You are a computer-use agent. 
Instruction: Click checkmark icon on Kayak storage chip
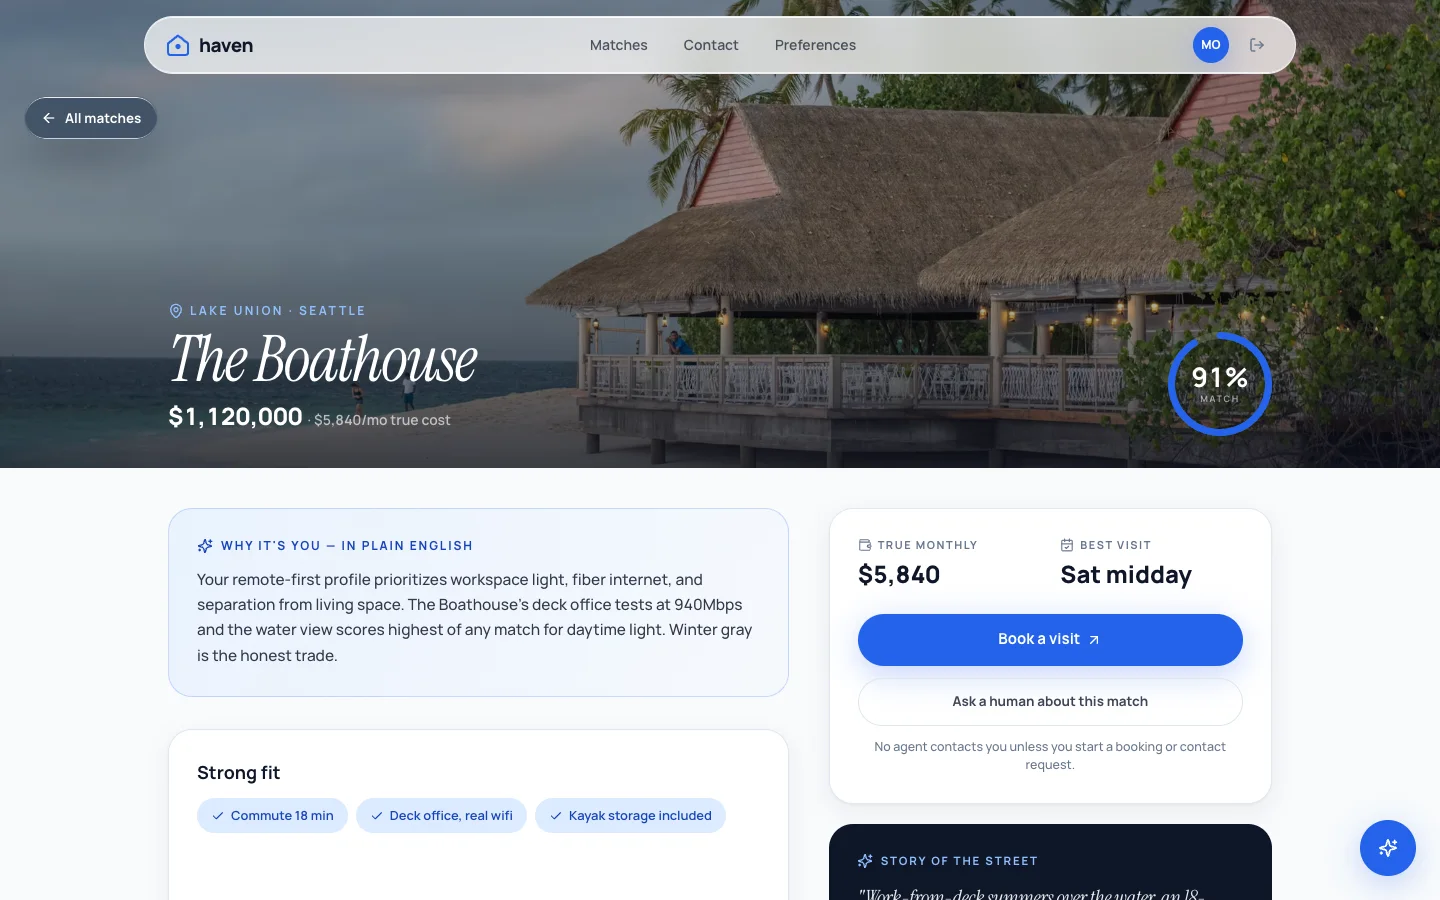click(556, 816)
